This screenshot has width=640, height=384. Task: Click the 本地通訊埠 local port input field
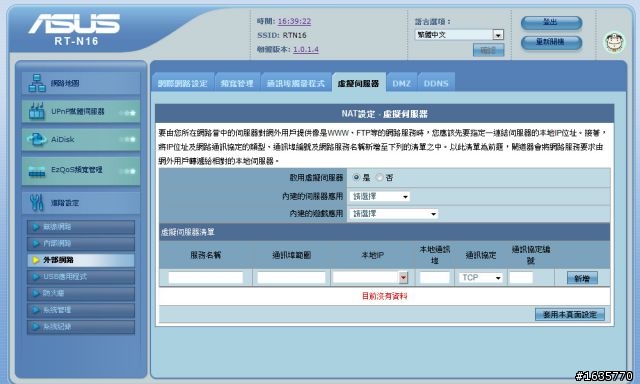[x=435, y=277]
